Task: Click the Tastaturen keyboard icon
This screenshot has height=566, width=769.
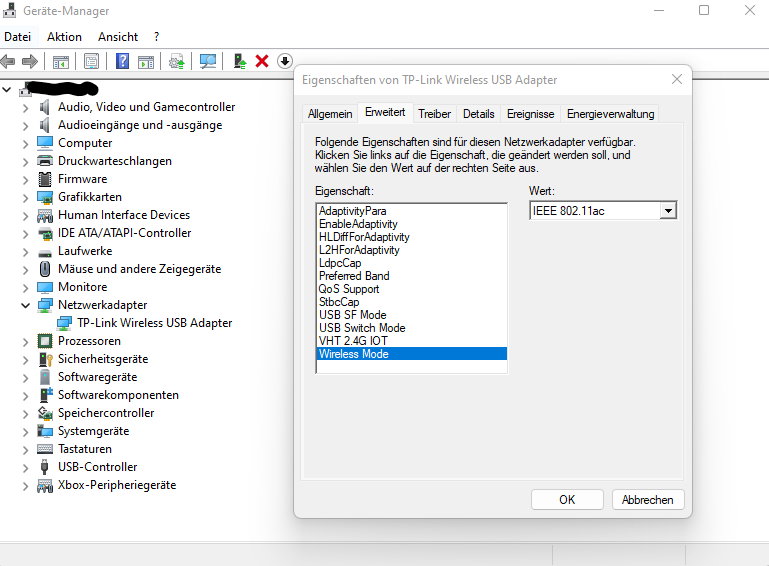Action: tap(45, 449)
